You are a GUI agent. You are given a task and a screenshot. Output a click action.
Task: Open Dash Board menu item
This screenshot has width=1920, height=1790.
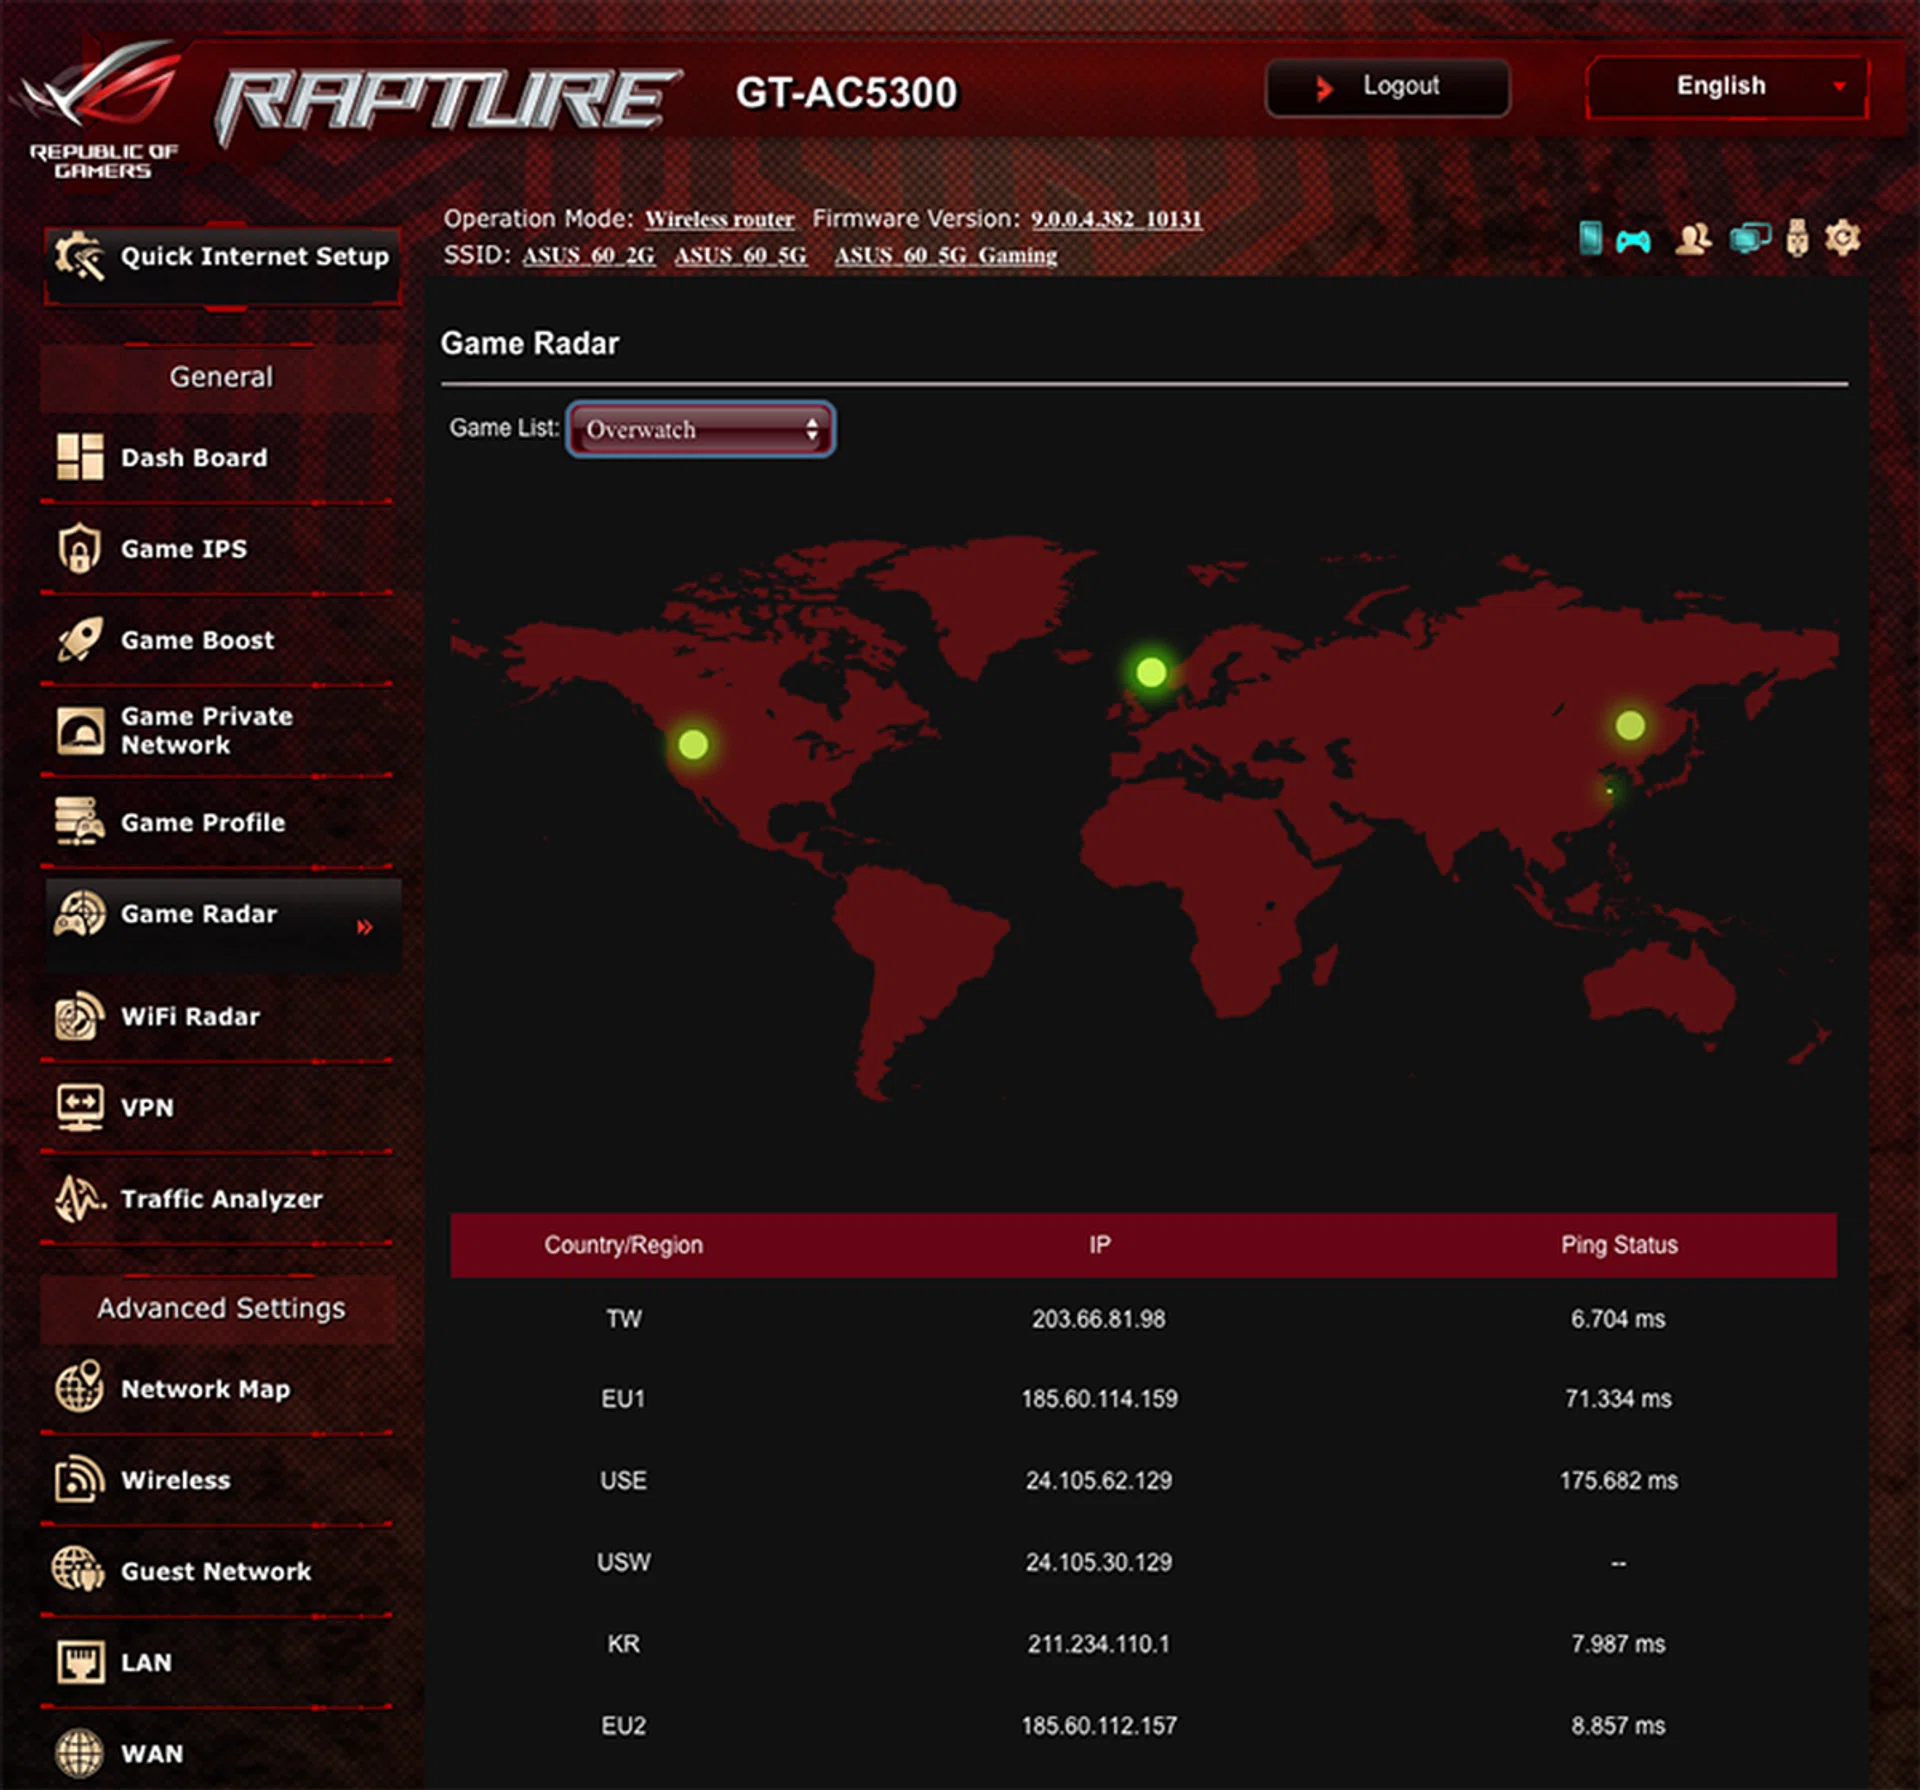[x=194, y=458]
